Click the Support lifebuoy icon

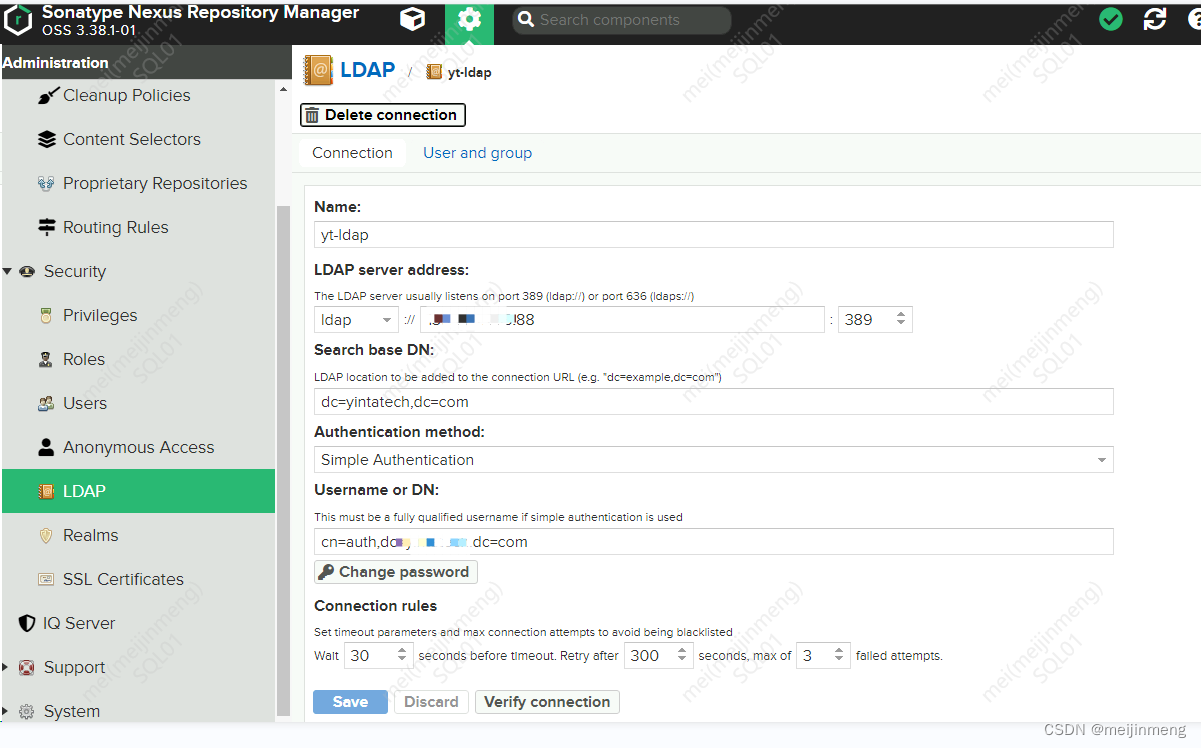[x=27, y=668]
